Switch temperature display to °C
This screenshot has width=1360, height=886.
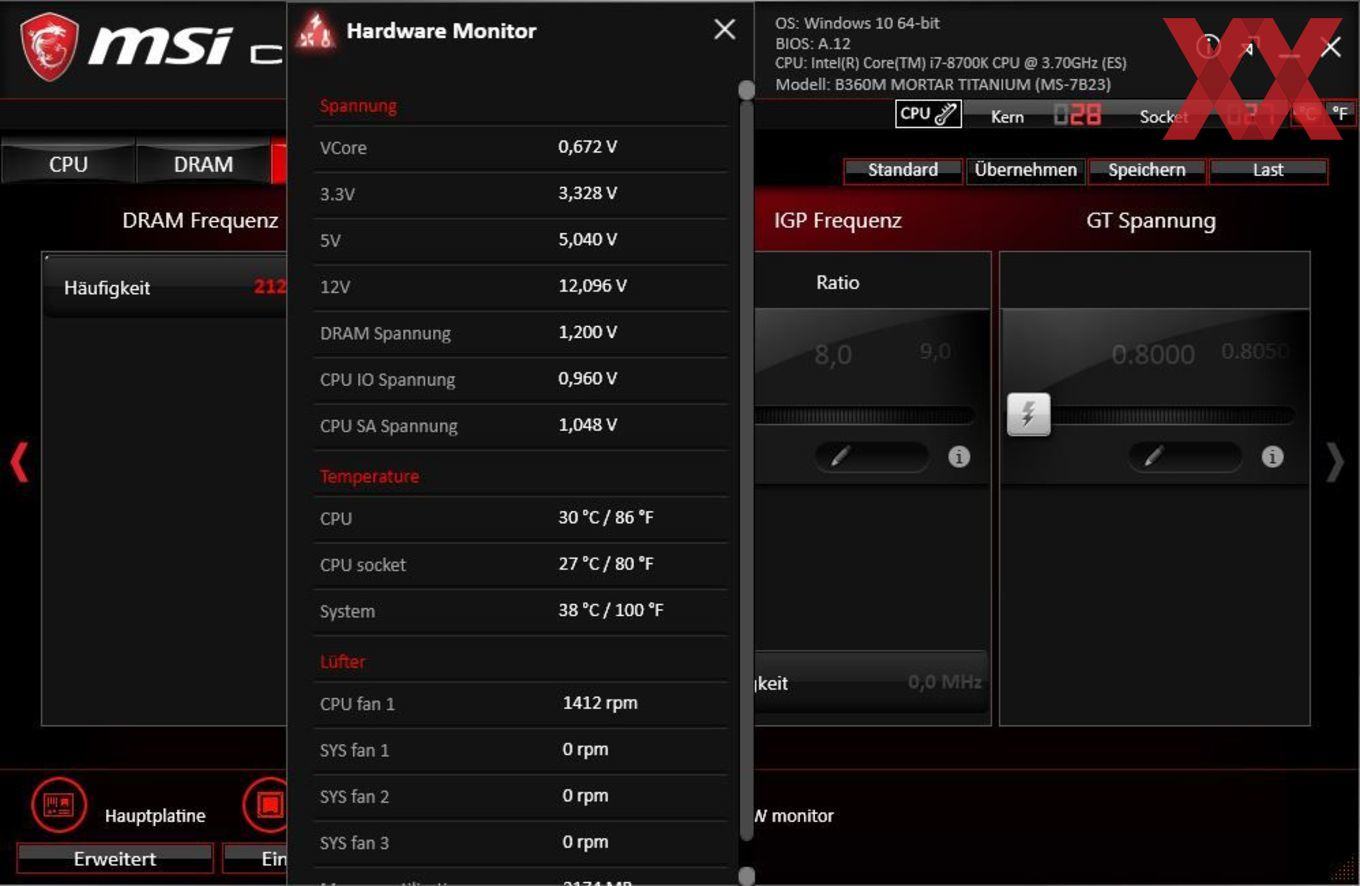tap(1306, 114)
